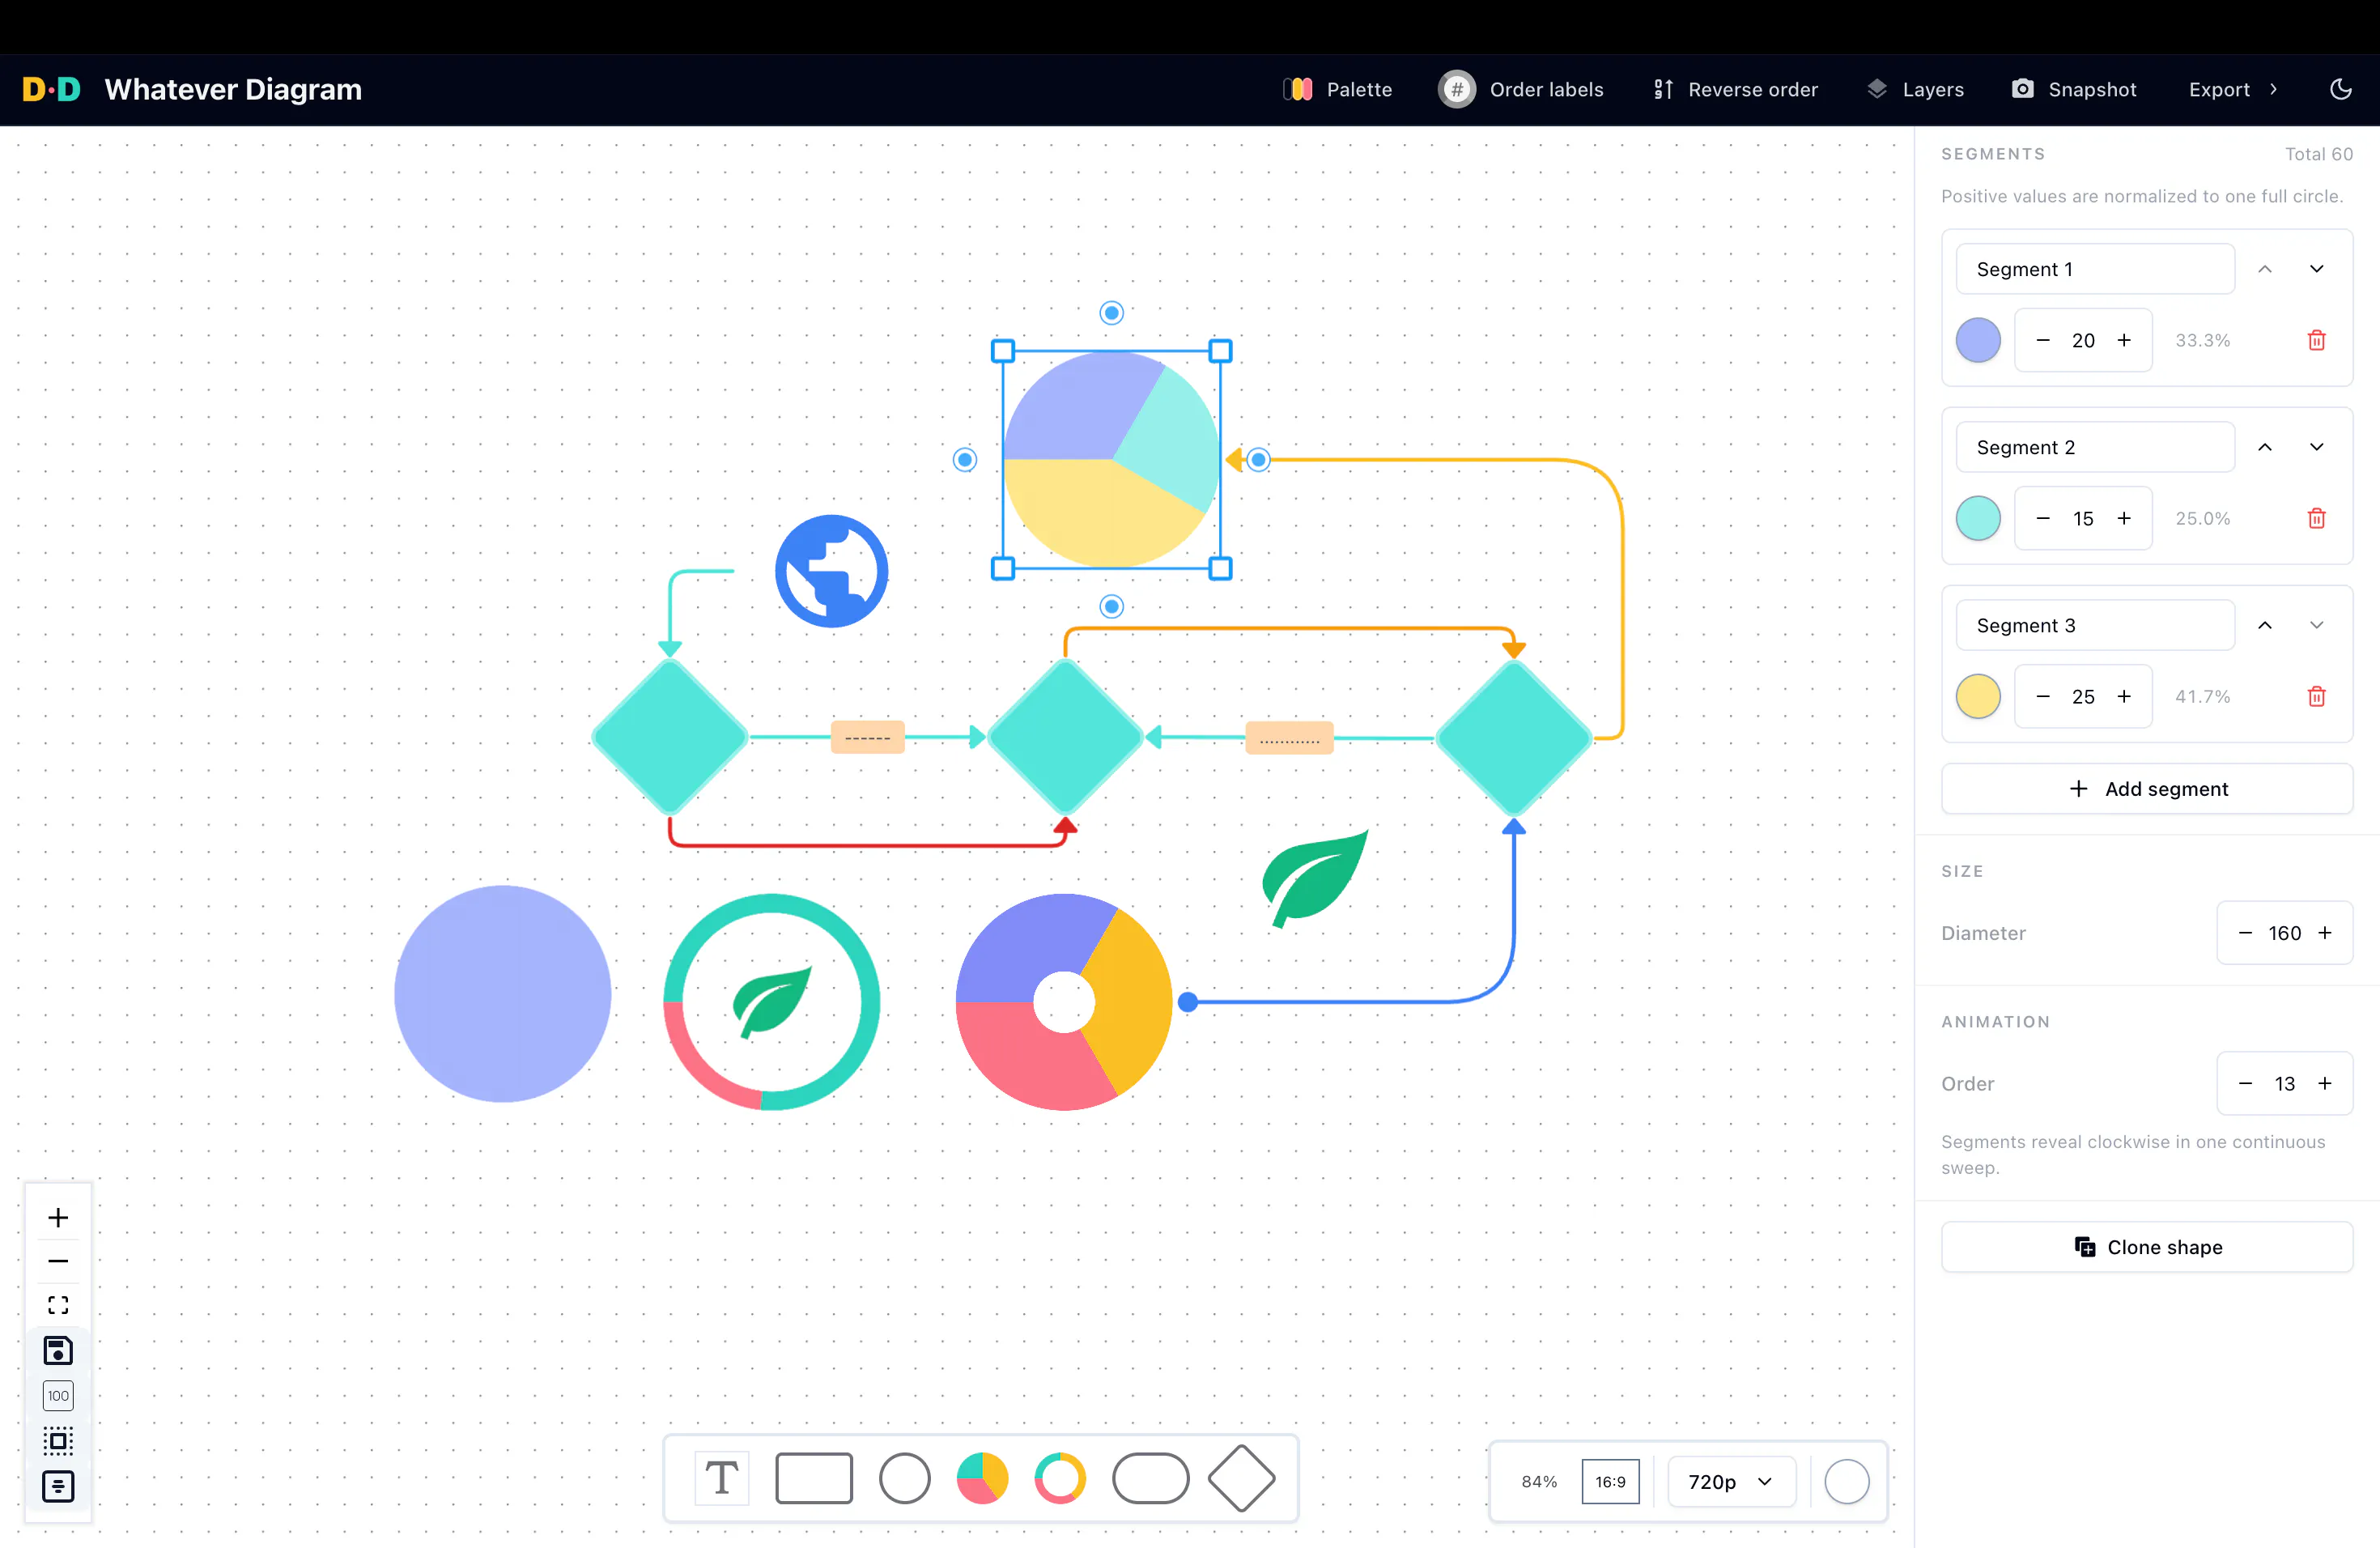This screenshot has height=1548, width=2380.
Task: Delete Segment 1 trash icon
Action: (2316, 340)
